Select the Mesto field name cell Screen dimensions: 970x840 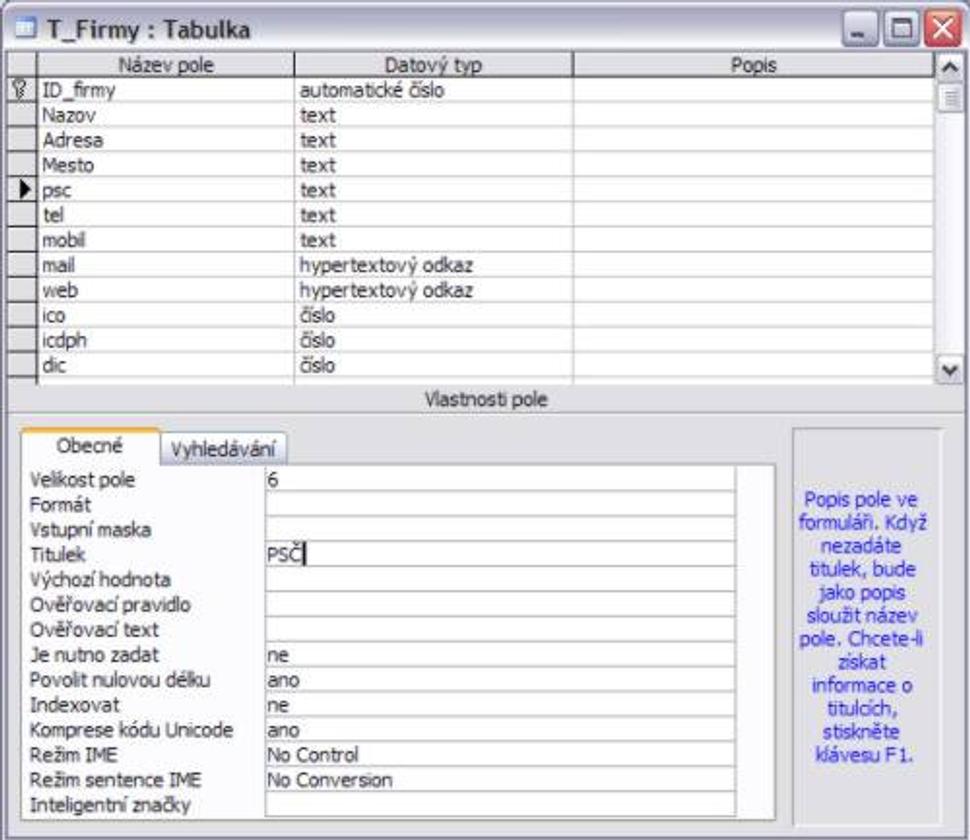click(166, 165)
